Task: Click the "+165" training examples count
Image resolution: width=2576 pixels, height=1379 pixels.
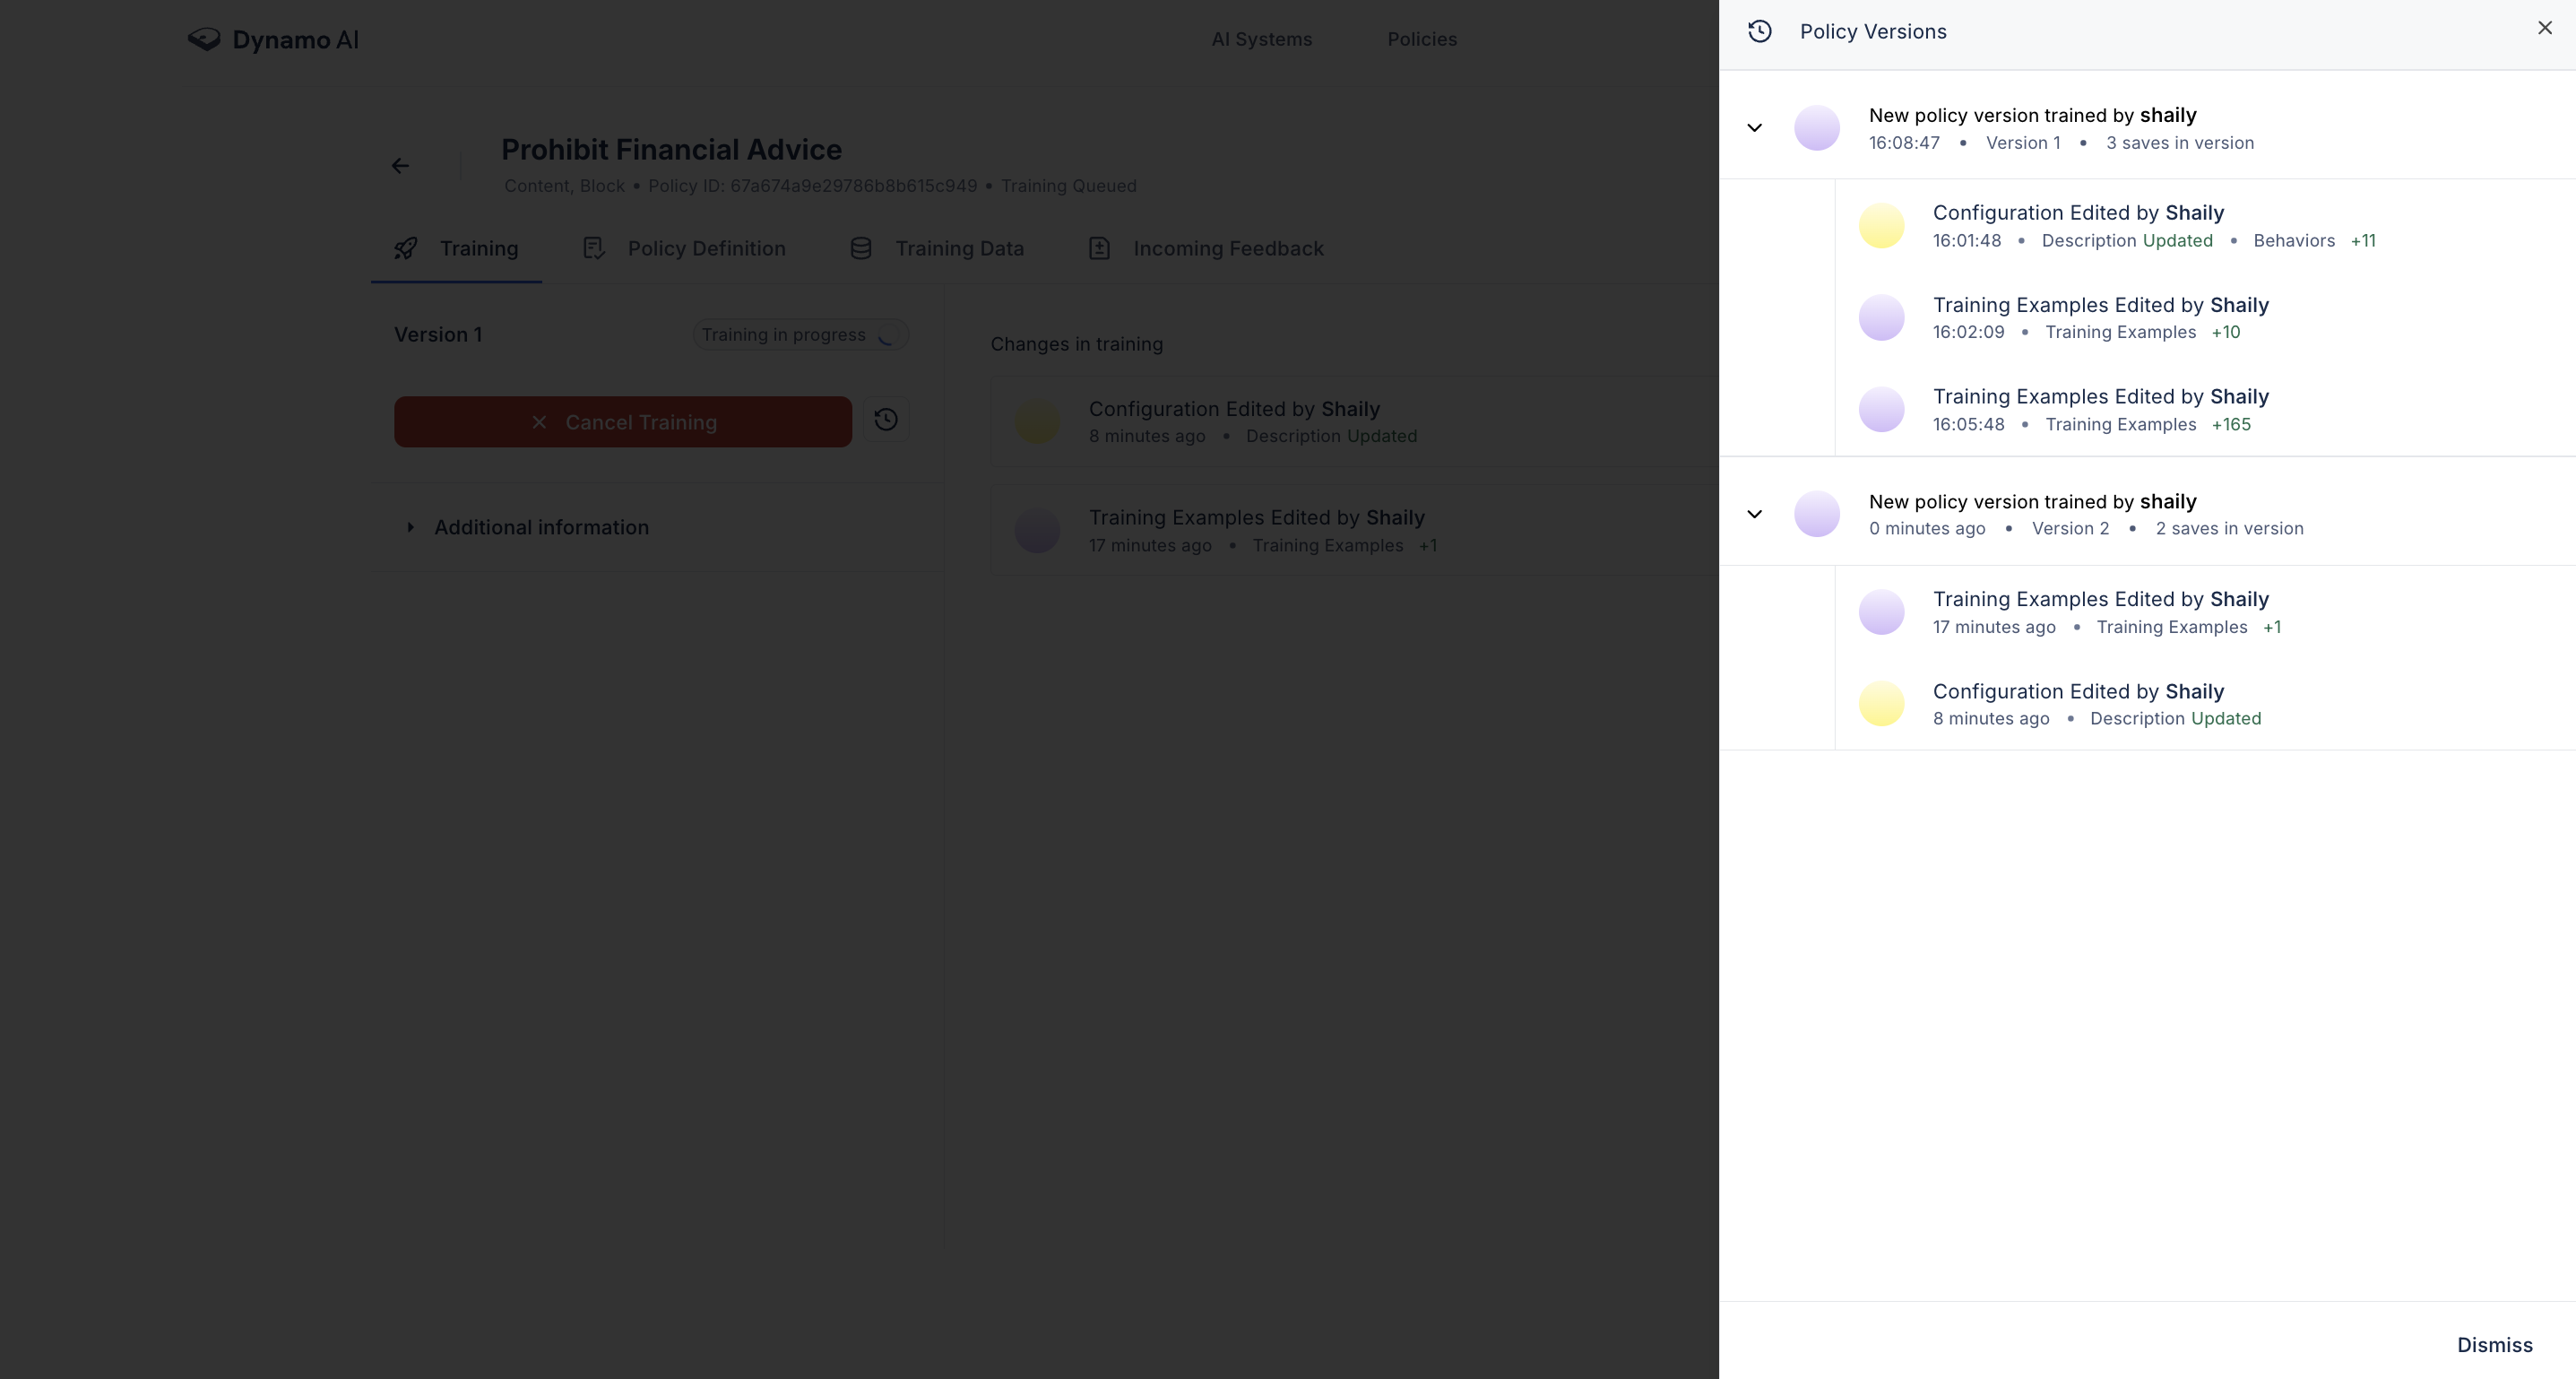Action: (2231, 425)
